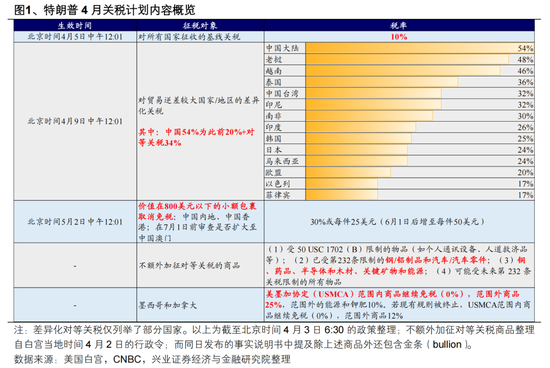Click the 越南 row label

(x=274, y=71)
